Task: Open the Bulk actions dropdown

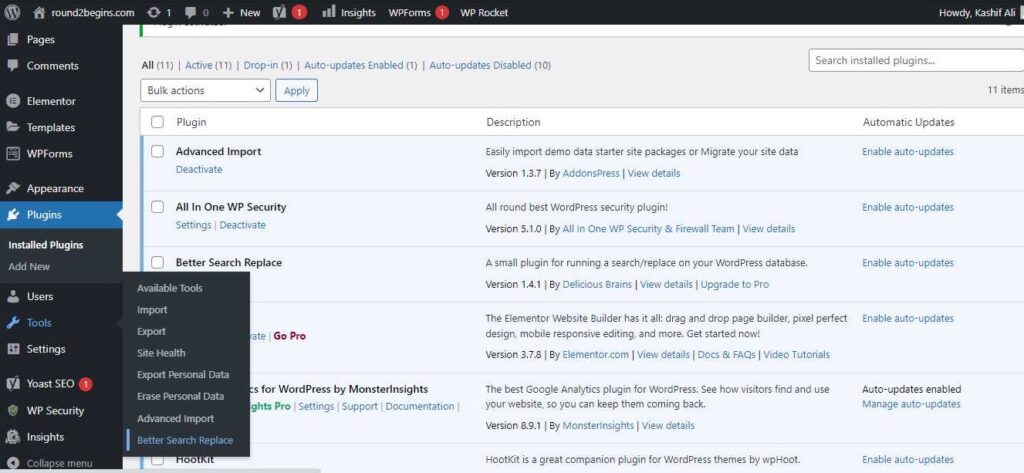Action: coord(205,90)
